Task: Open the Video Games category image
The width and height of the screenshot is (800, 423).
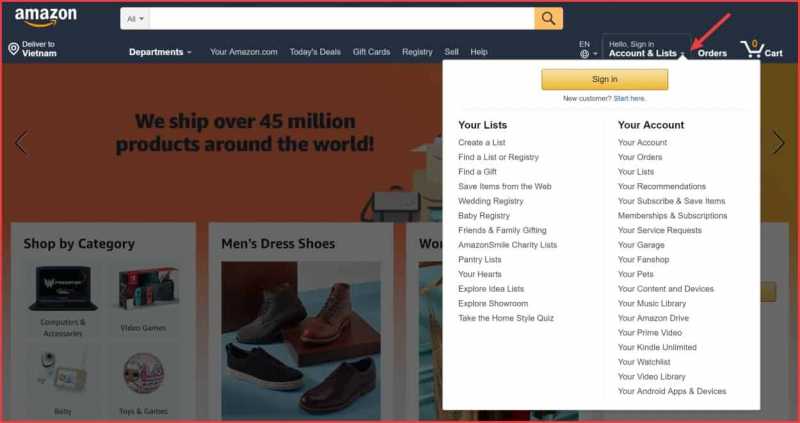Action: tap(144, 289)
